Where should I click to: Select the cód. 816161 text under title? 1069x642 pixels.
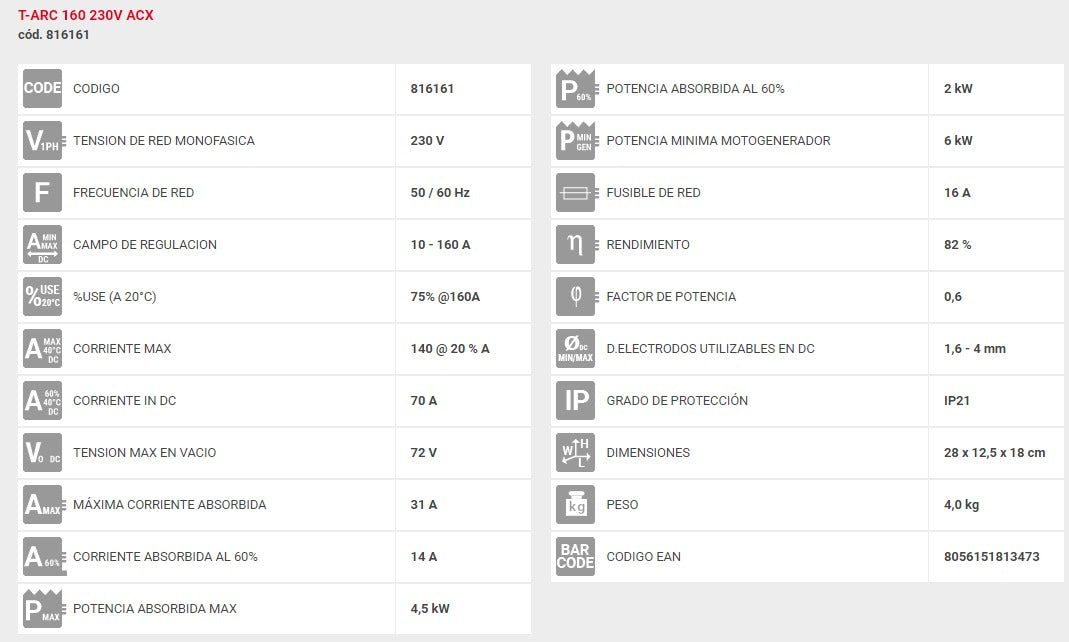(54, 35)
